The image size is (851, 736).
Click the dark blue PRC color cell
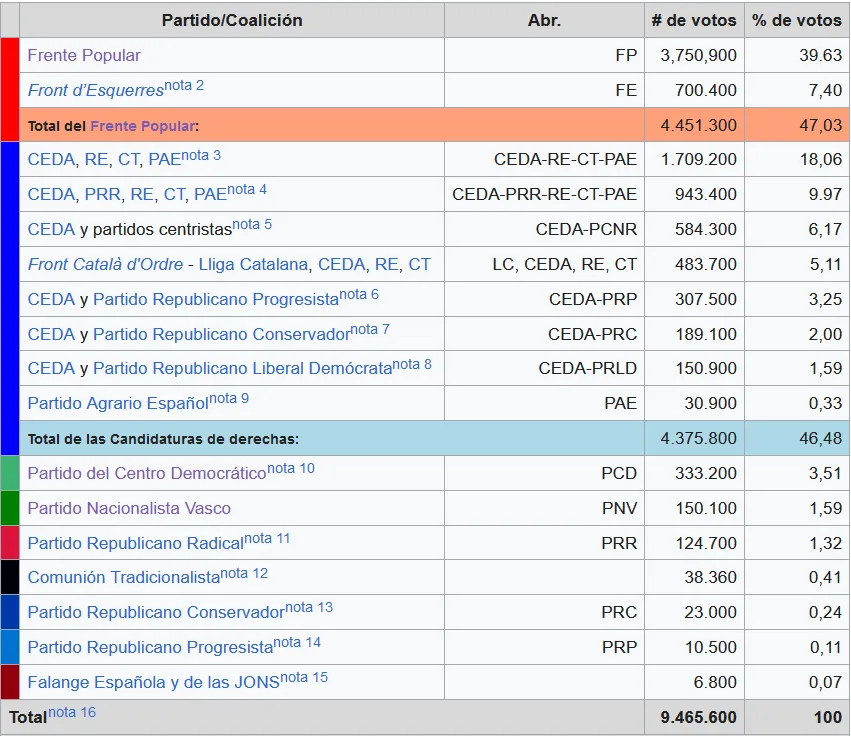tap(10, 612)
